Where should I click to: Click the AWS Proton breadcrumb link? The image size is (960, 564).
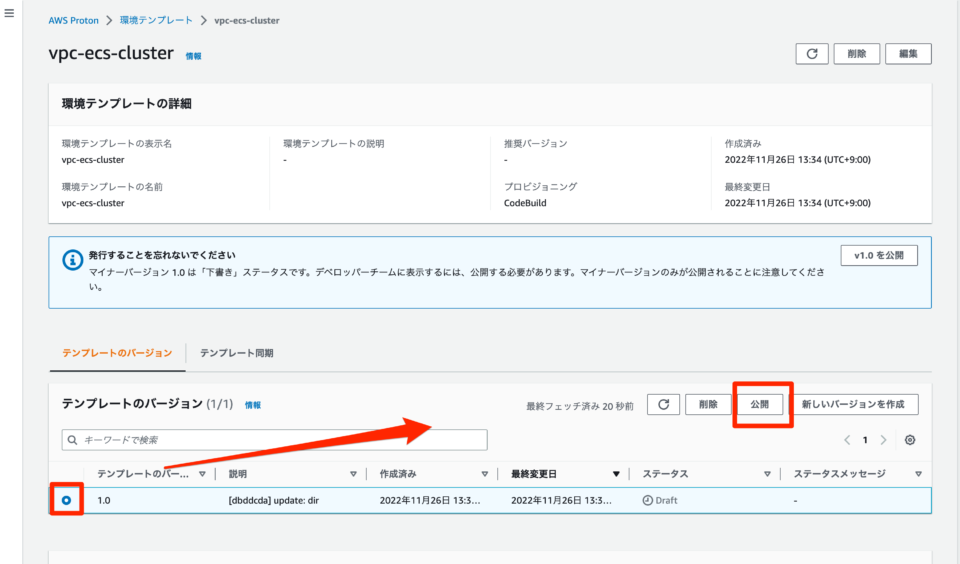(73, 20)
